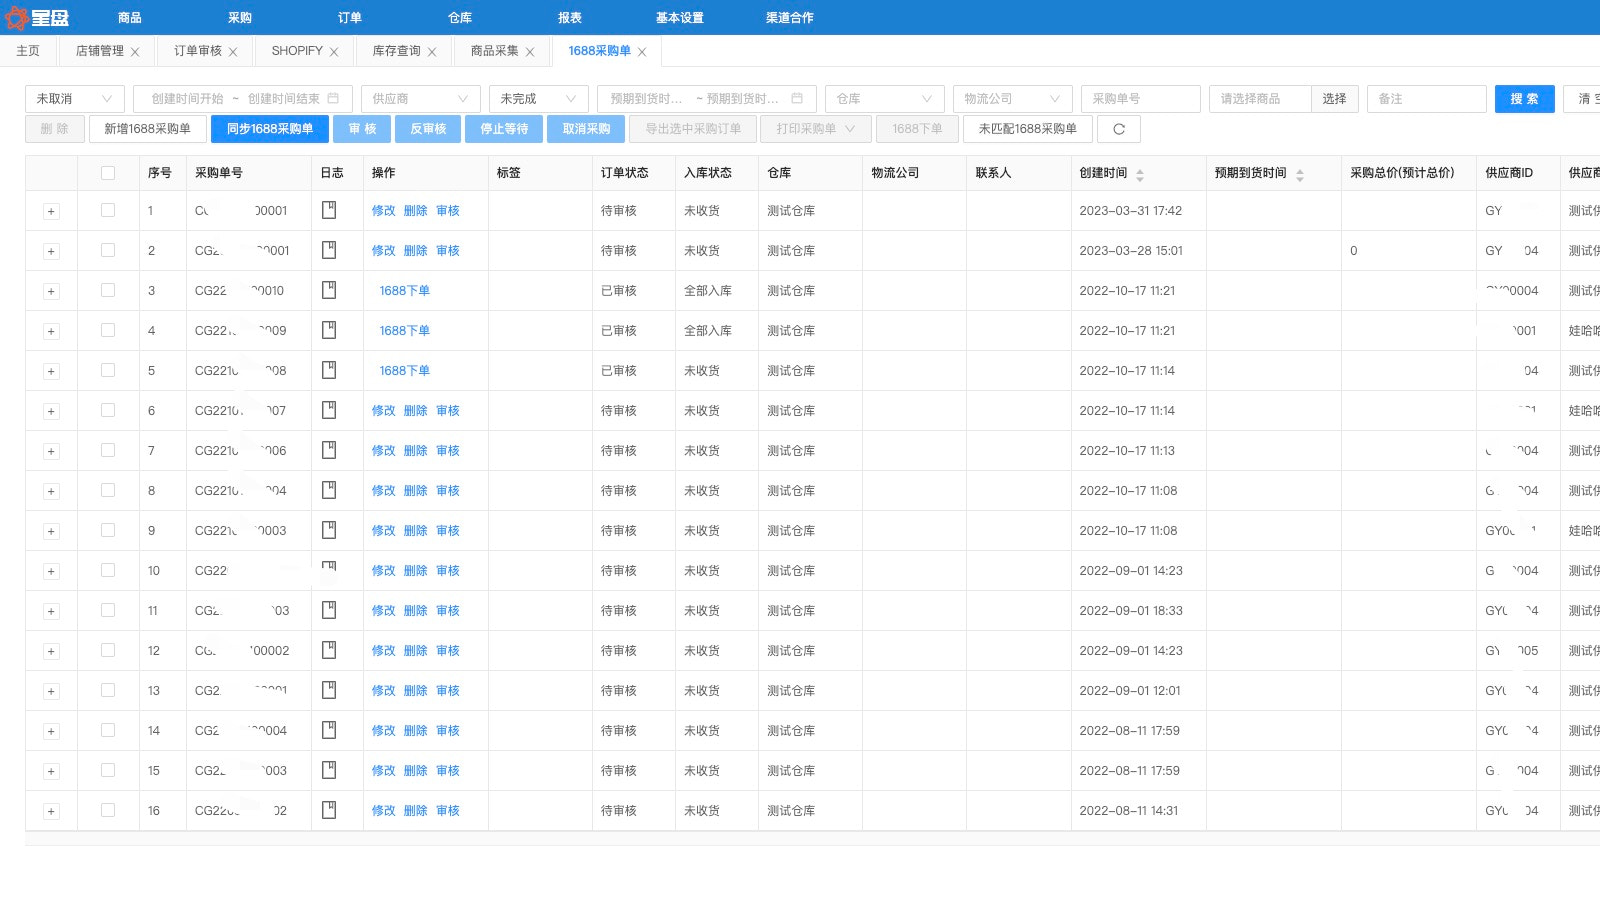Close the 库存查询 tab

tap(432, 52)
